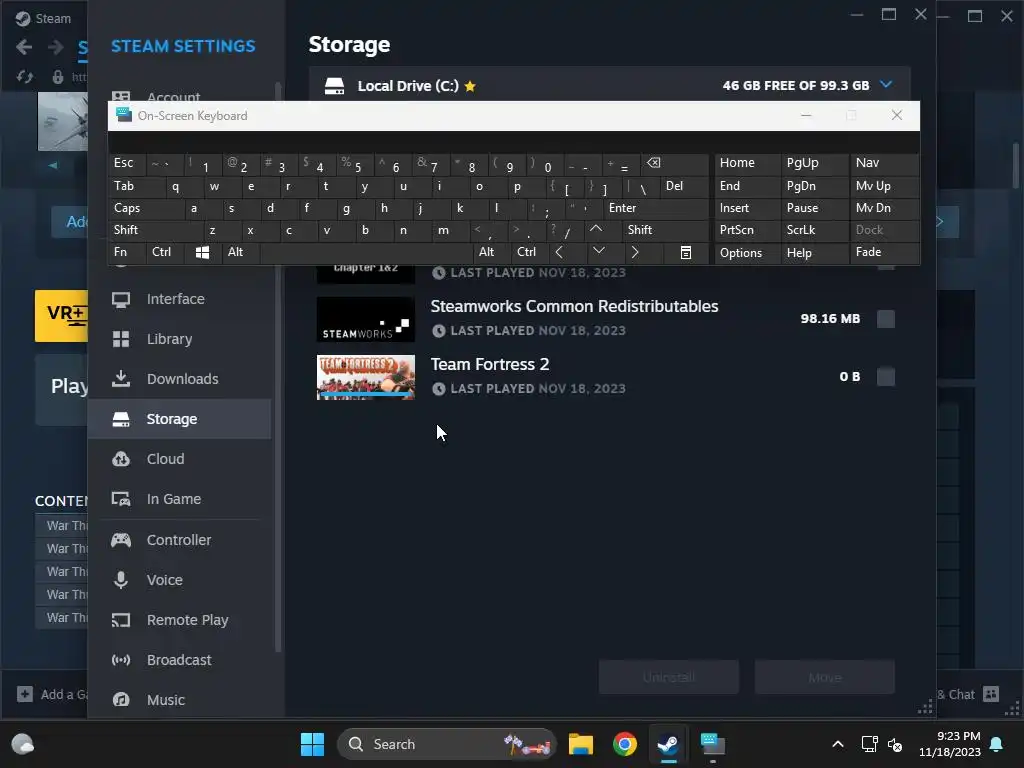Show hidden system tray icons

(x=838, y=744)
